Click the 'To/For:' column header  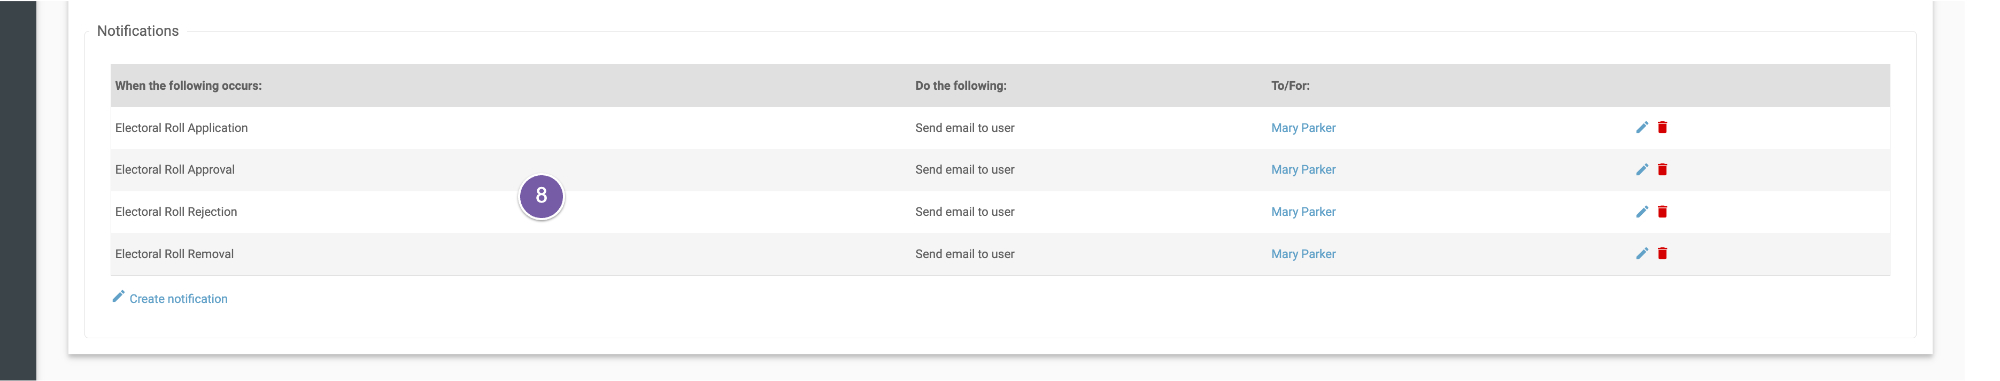pos(1290,86)
